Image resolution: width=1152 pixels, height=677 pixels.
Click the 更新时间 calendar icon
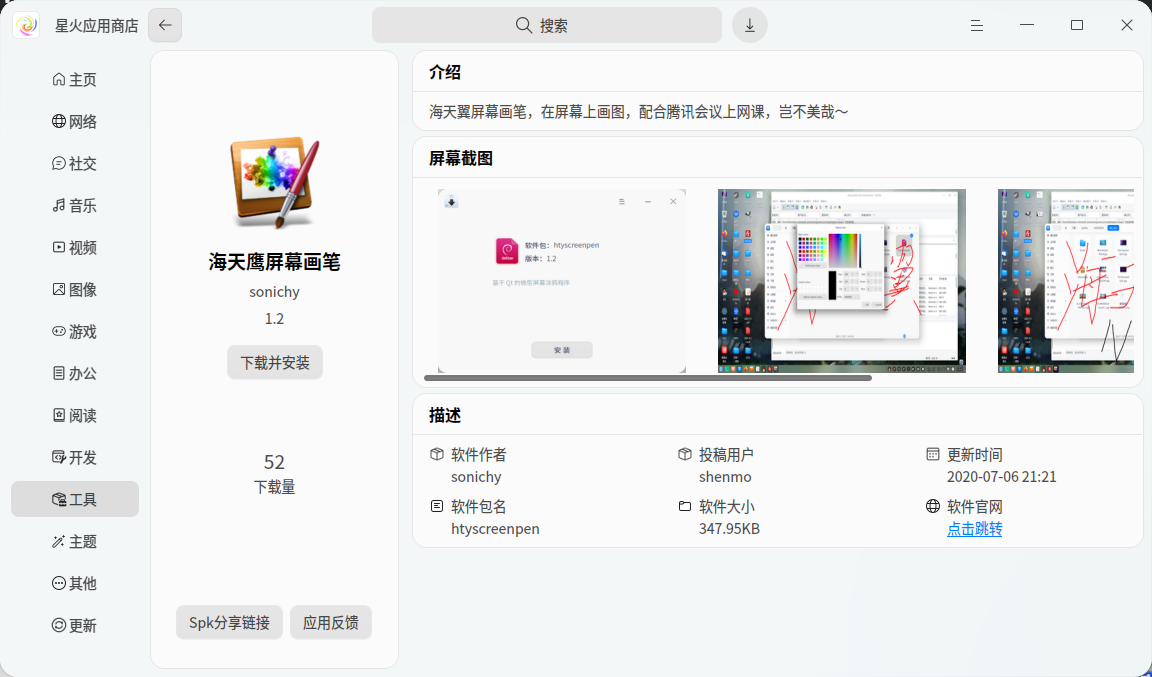click(932, 454)
